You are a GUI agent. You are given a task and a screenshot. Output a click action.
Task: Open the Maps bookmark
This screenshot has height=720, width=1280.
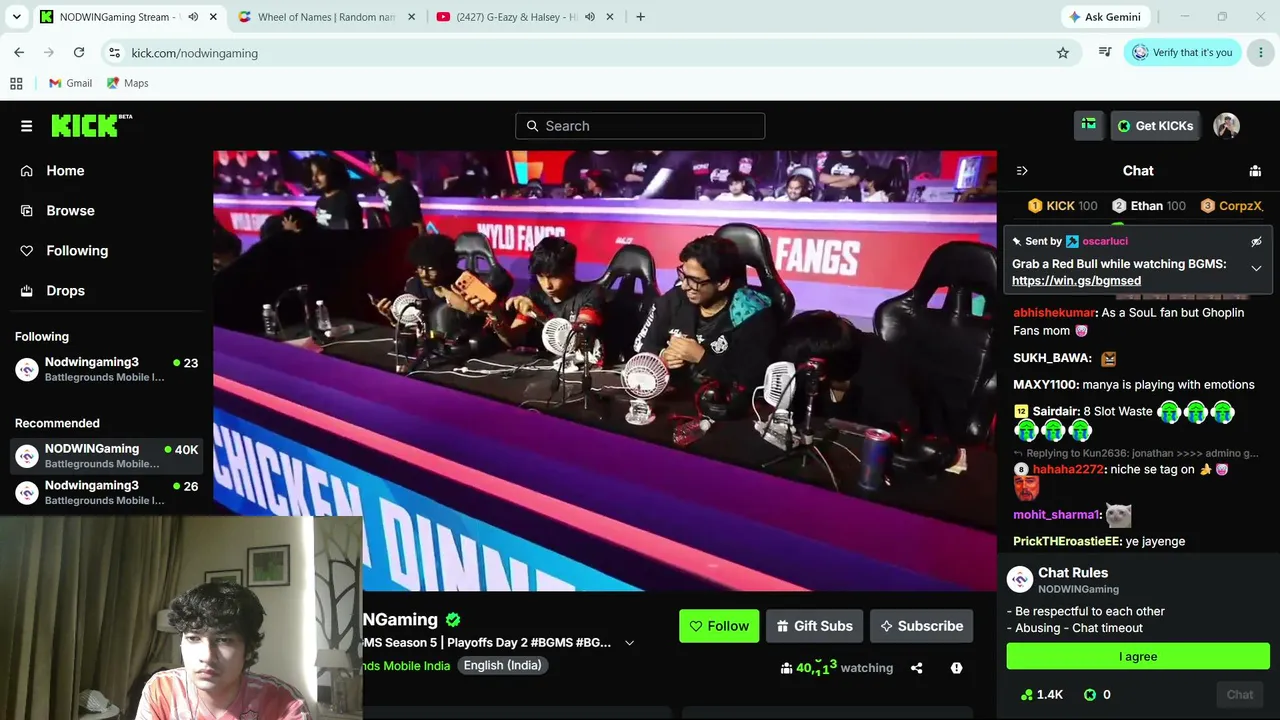(x=127, y=83)
